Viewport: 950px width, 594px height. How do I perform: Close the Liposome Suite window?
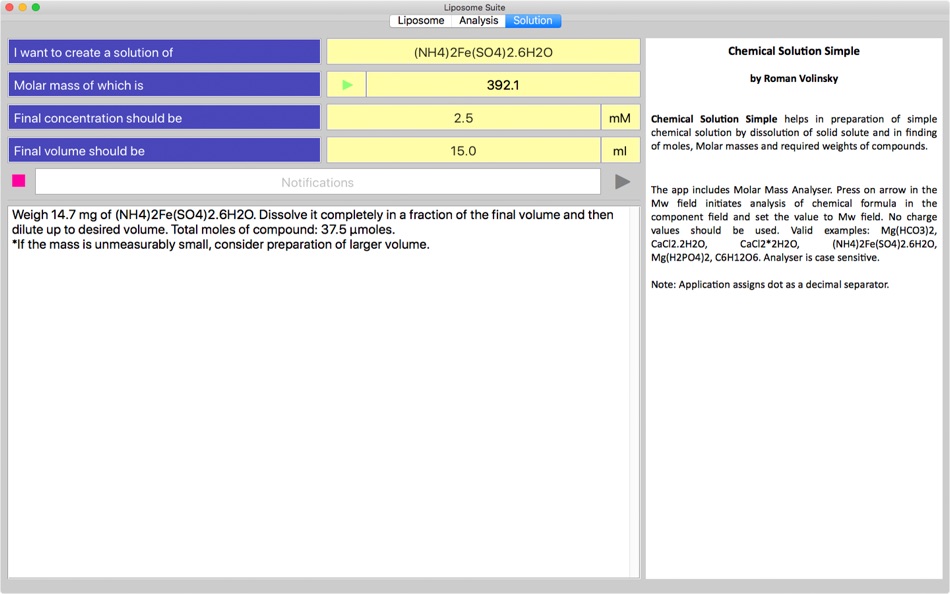click(9, 7)
